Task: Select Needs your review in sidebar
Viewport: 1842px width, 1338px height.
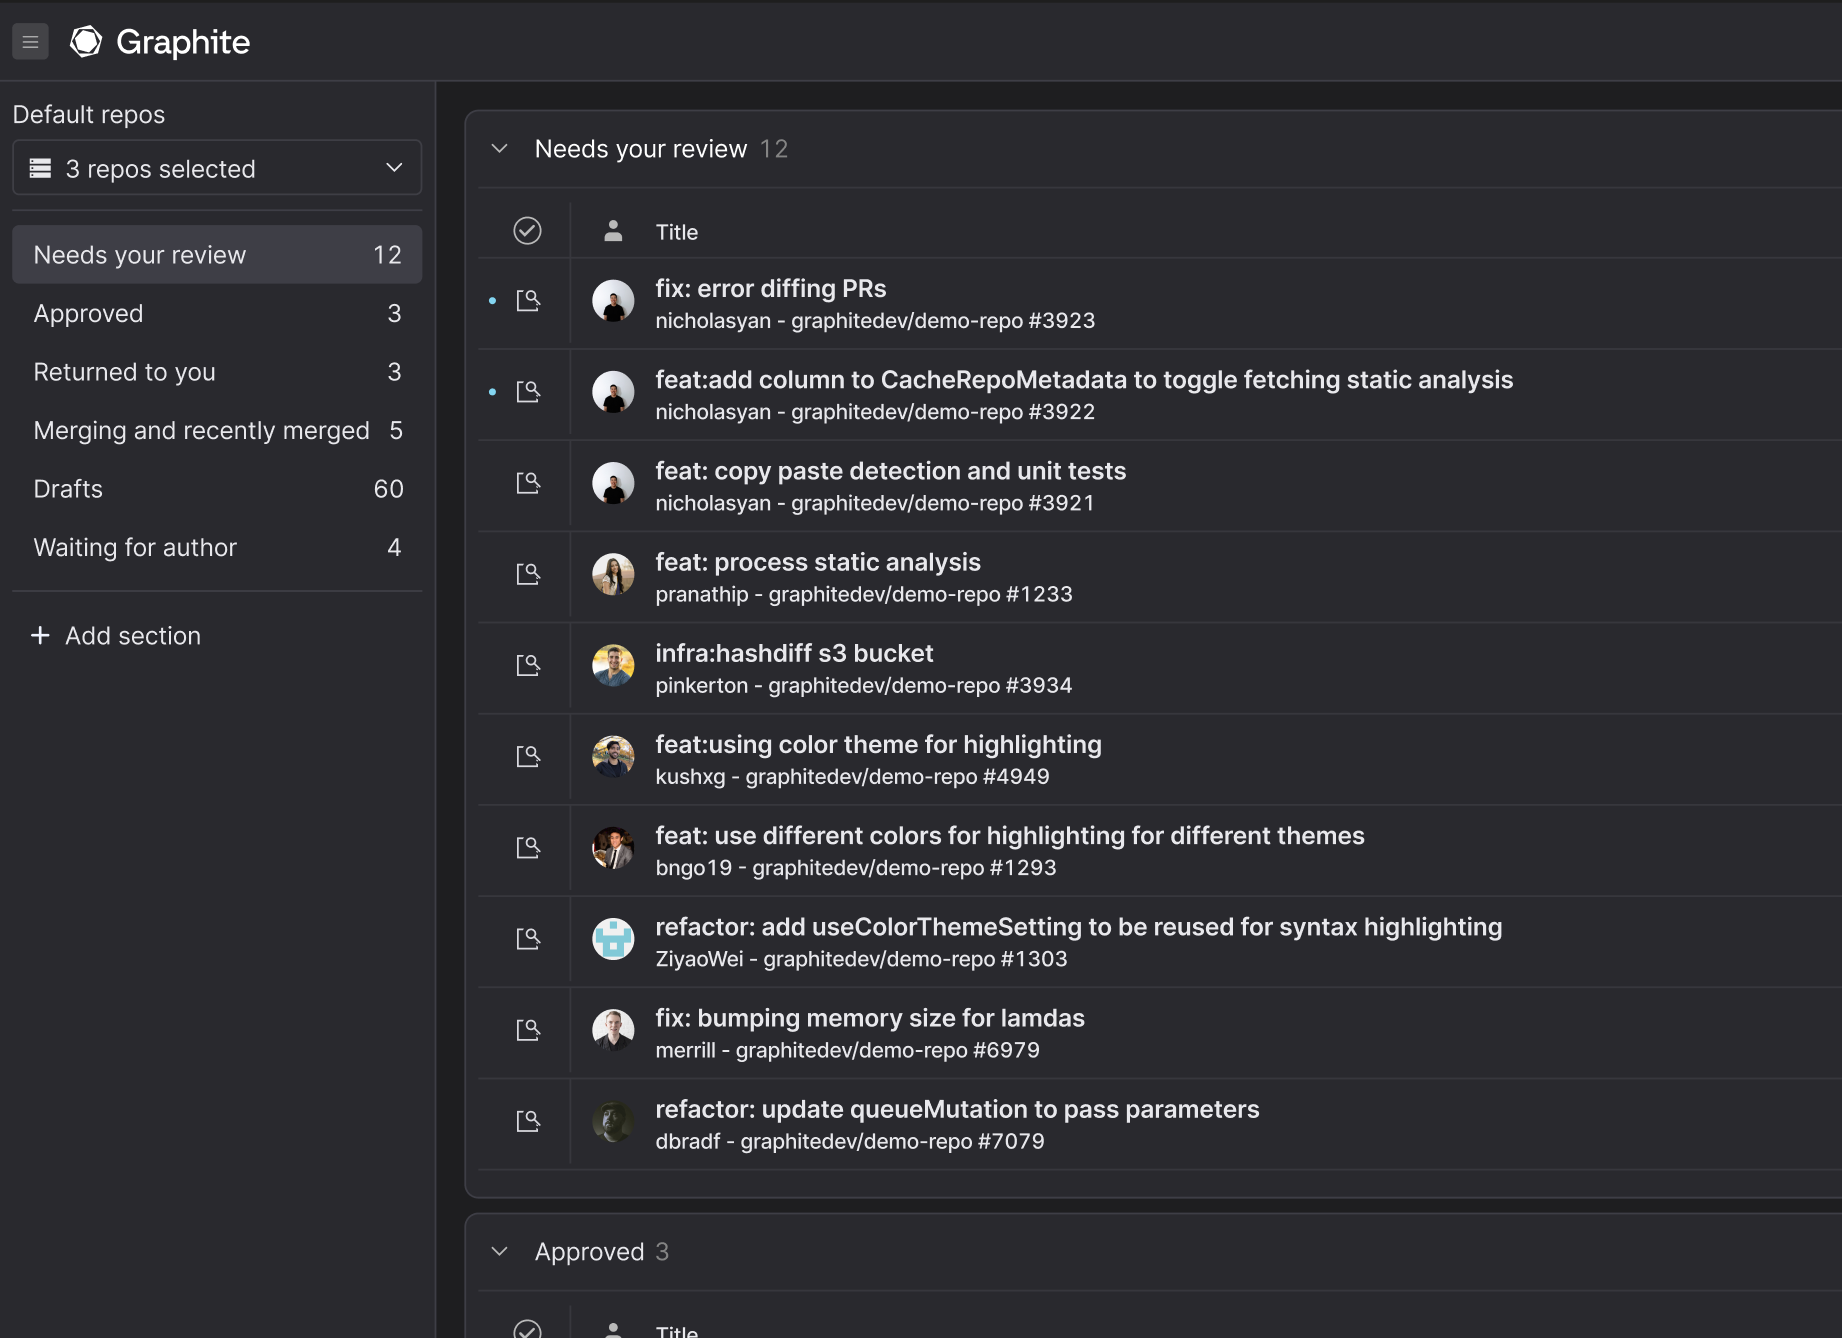Action: 217,255
